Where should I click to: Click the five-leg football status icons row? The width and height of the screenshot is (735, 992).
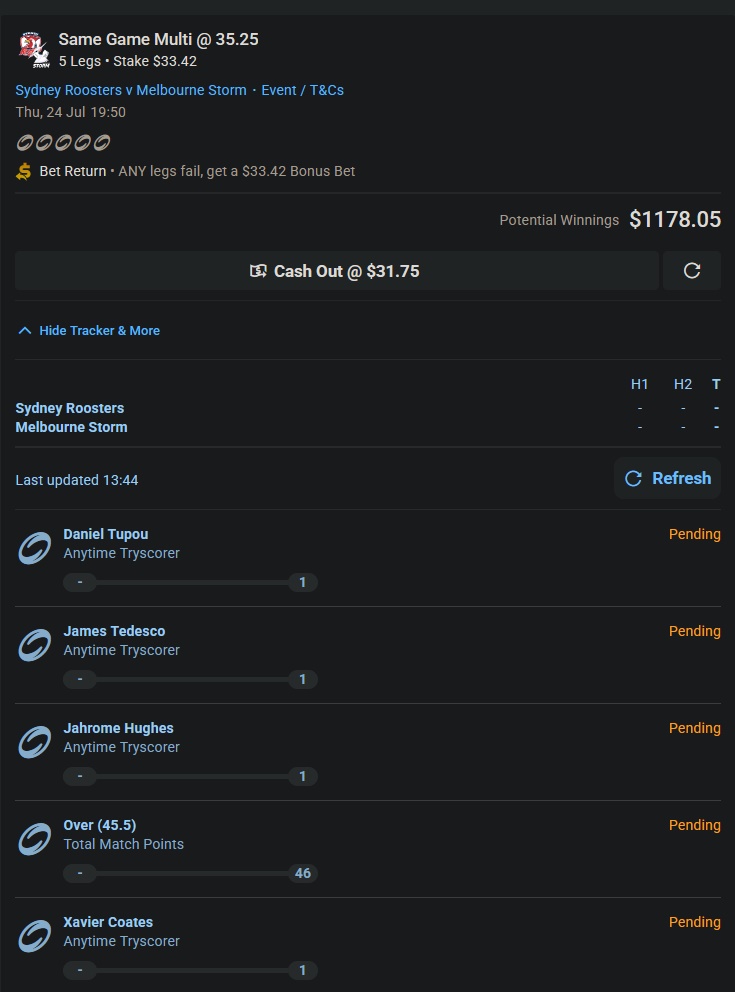pyautogui.click(x=63, y=143)
